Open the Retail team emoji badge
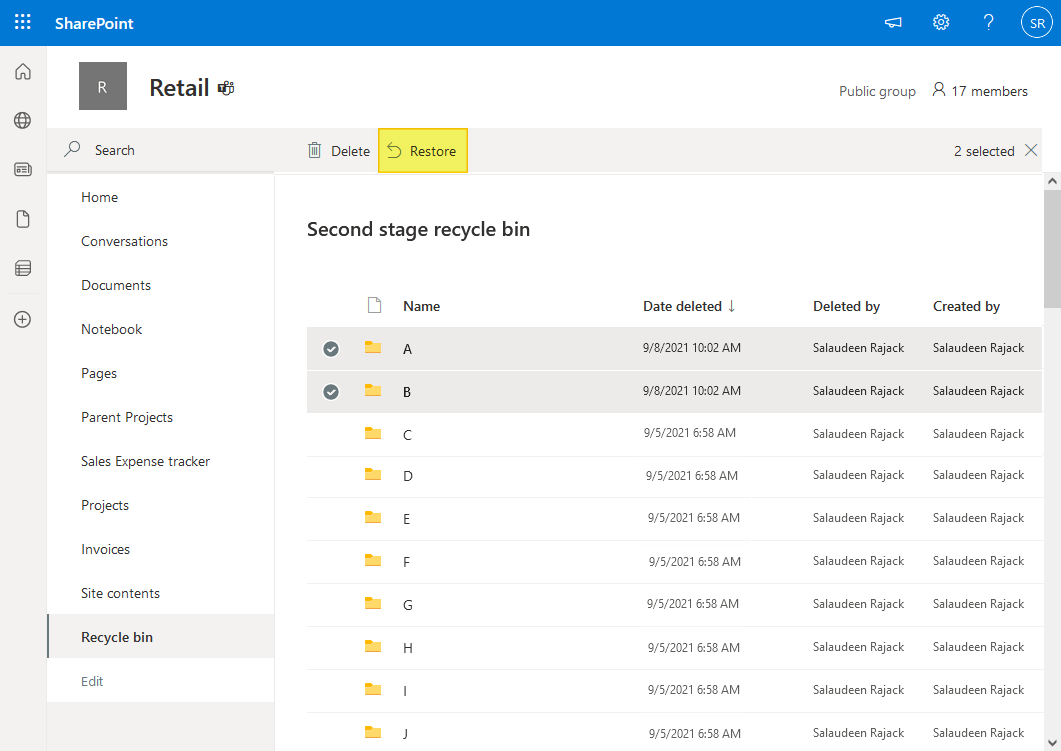Screen dimensions: 1061x751 click(225, 87)
